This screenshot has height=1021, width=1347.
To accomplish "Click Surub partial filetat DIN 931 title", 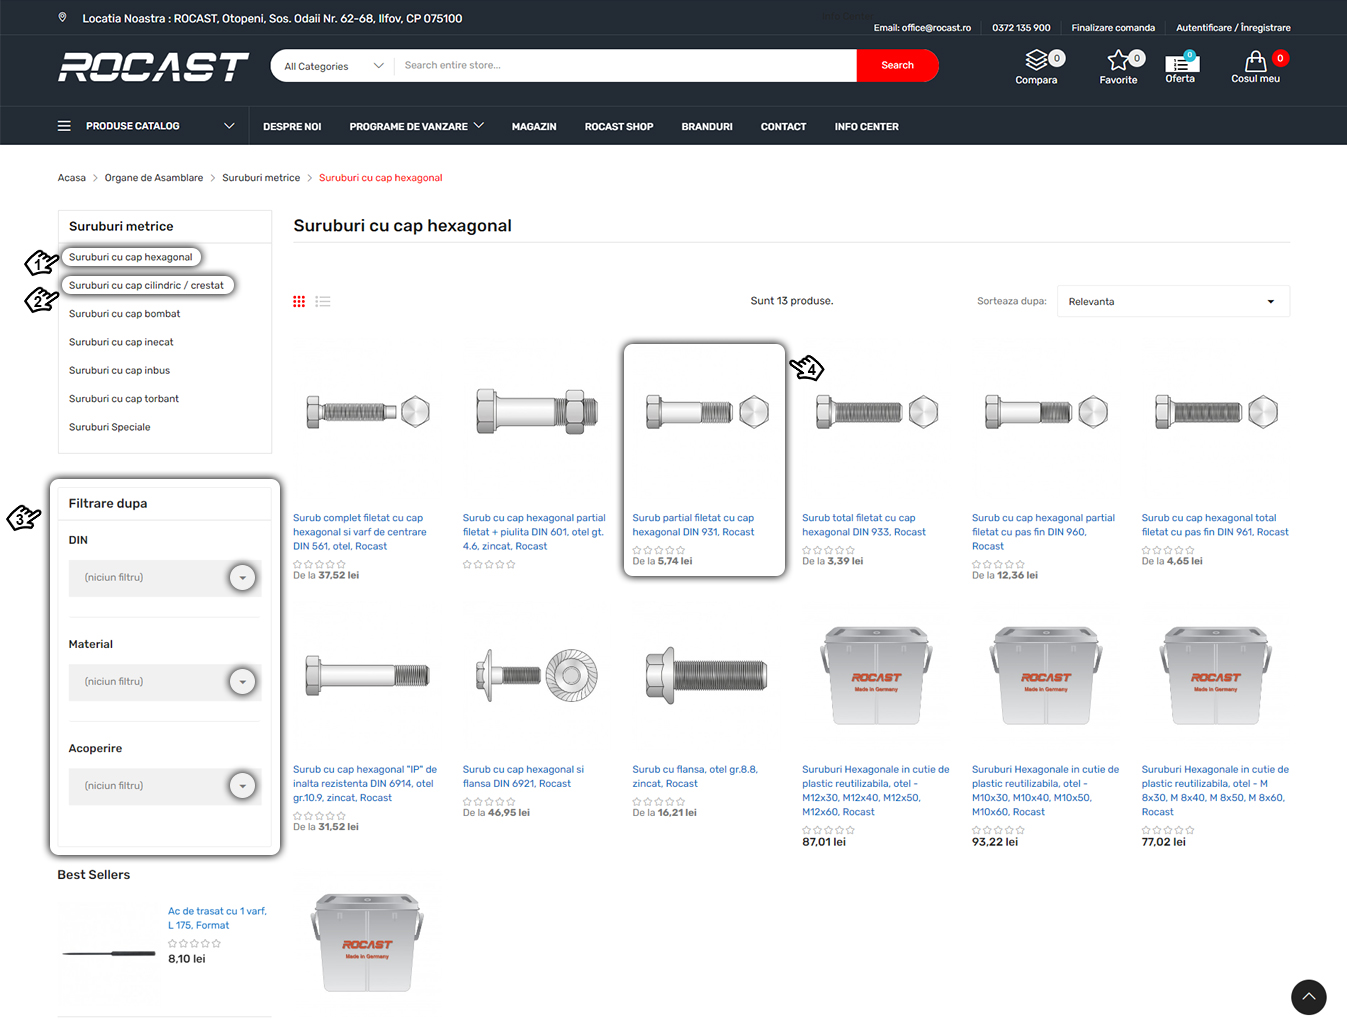I will [x=693, y=525].
